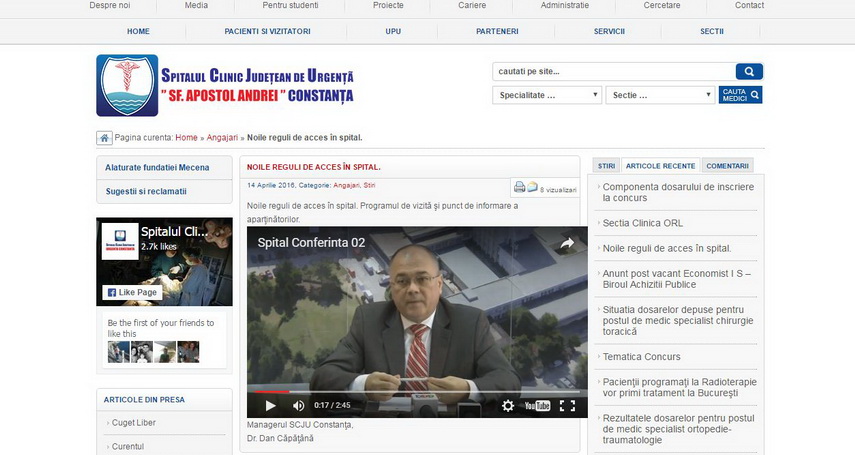Mute the video volume
This screenshot has height=455, width=855.
(x=298, y=405)
